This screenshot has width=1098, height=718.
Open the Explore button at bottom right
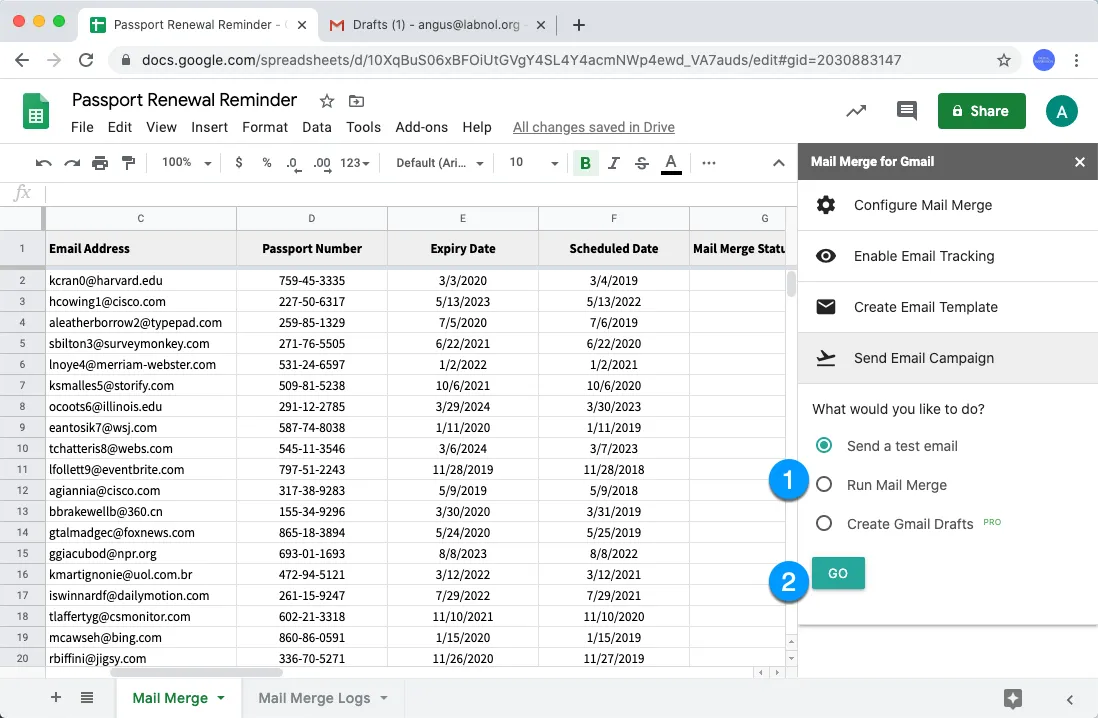[1013, 698]
